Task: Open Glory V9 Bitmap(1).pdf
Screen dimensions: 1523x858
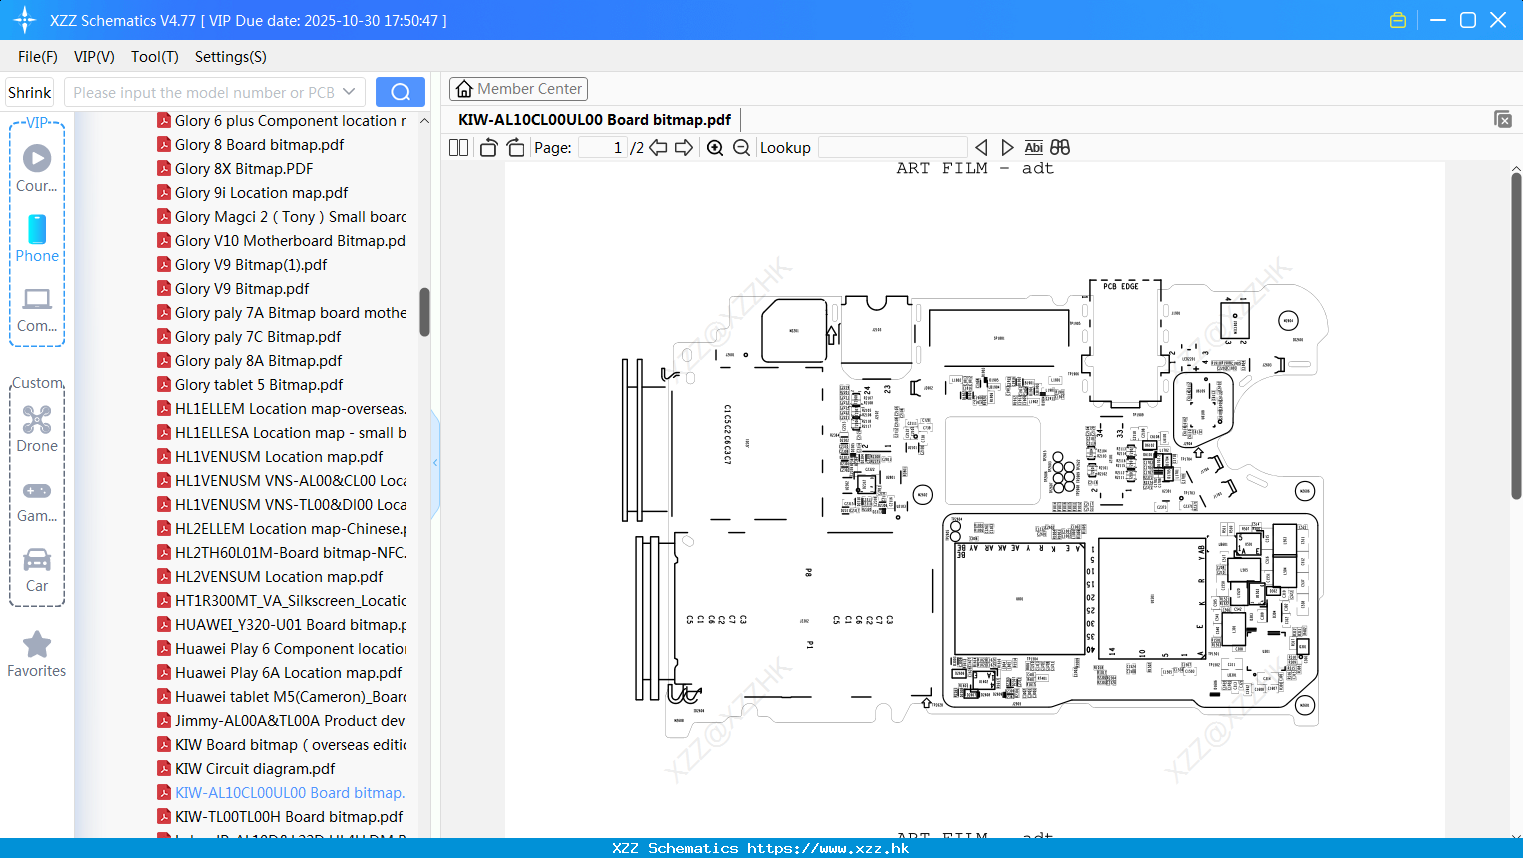Action: 242,264
